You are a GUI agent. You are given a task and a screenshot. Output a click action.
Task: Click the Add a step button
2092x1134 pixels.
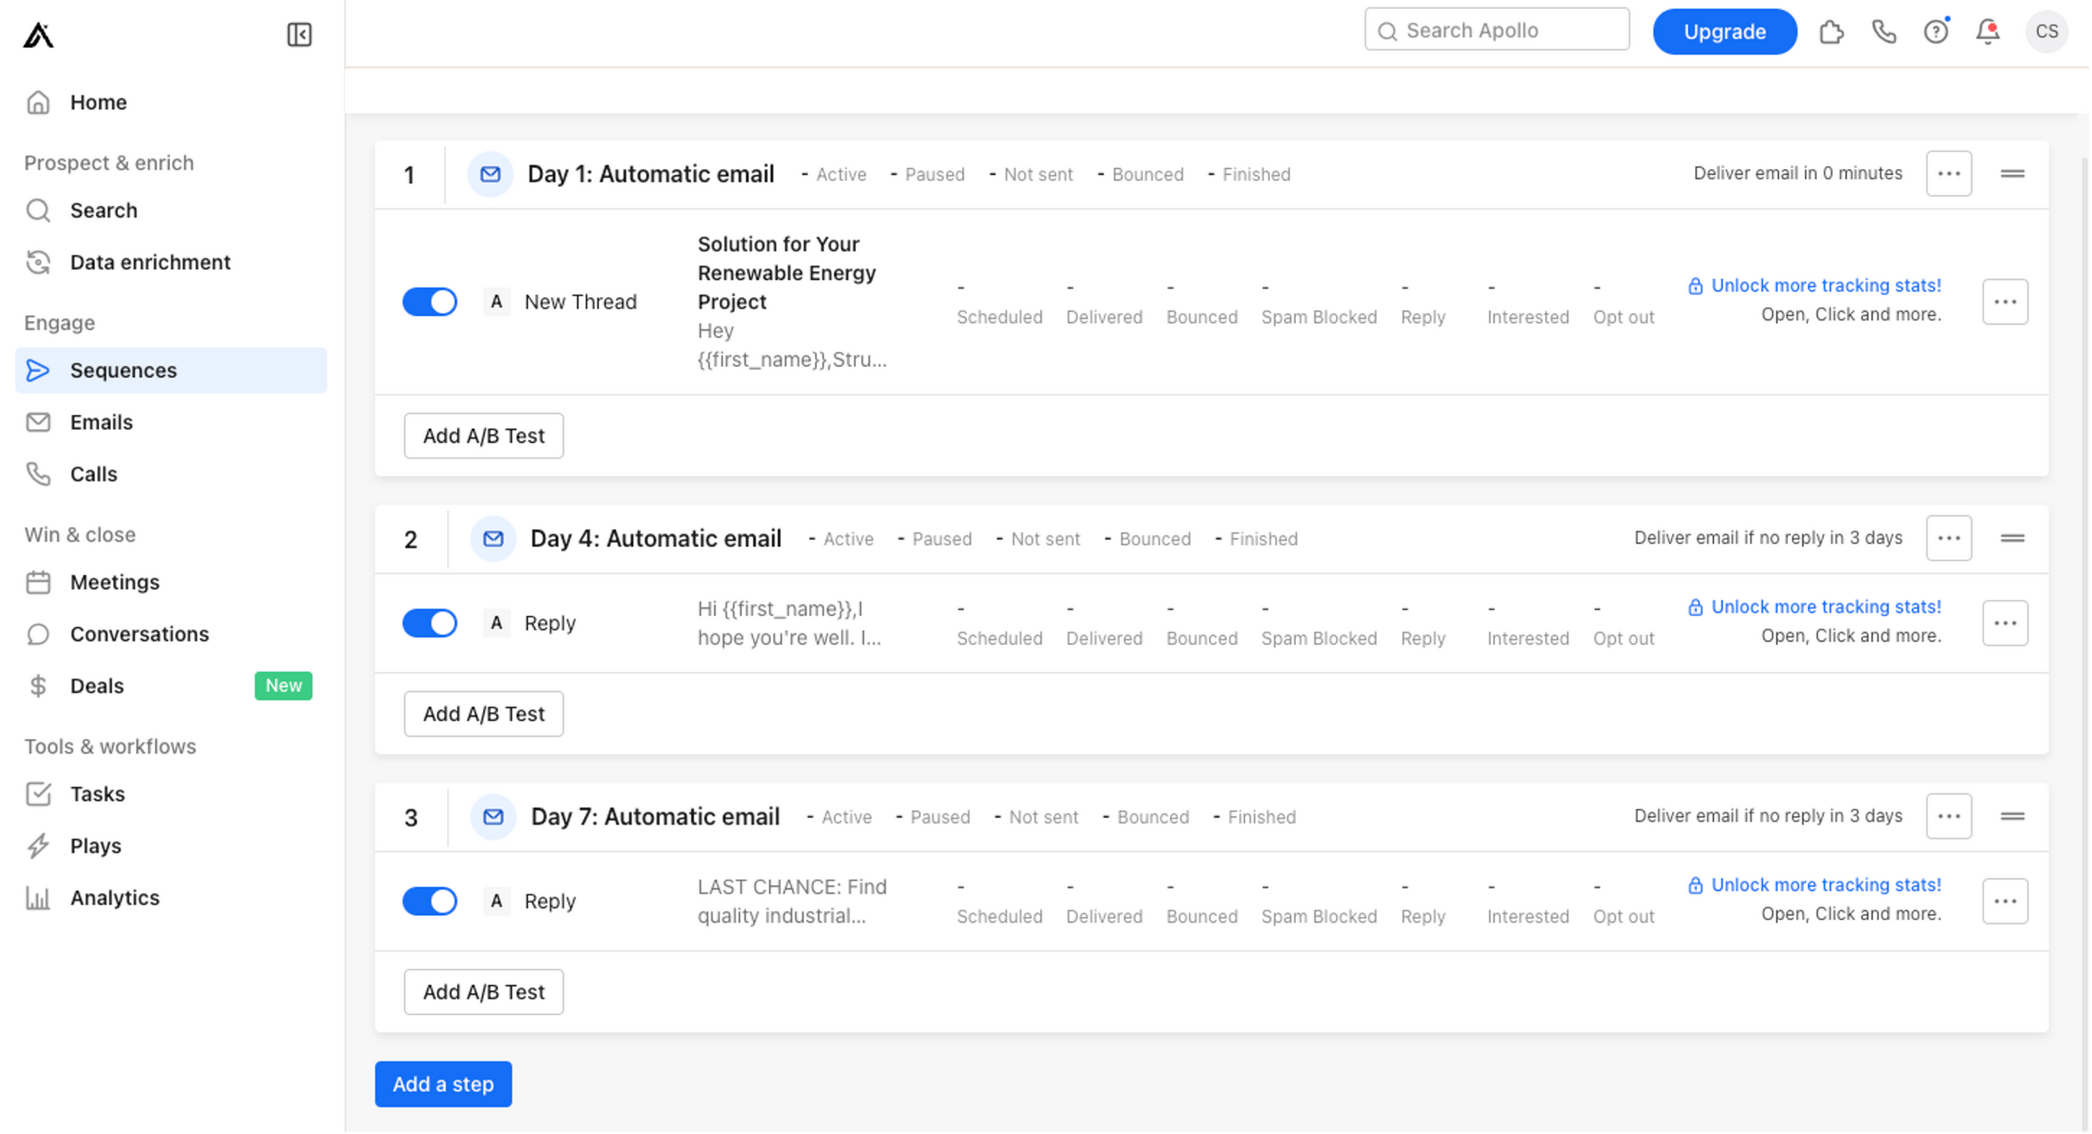click(x=443, y=1084)
